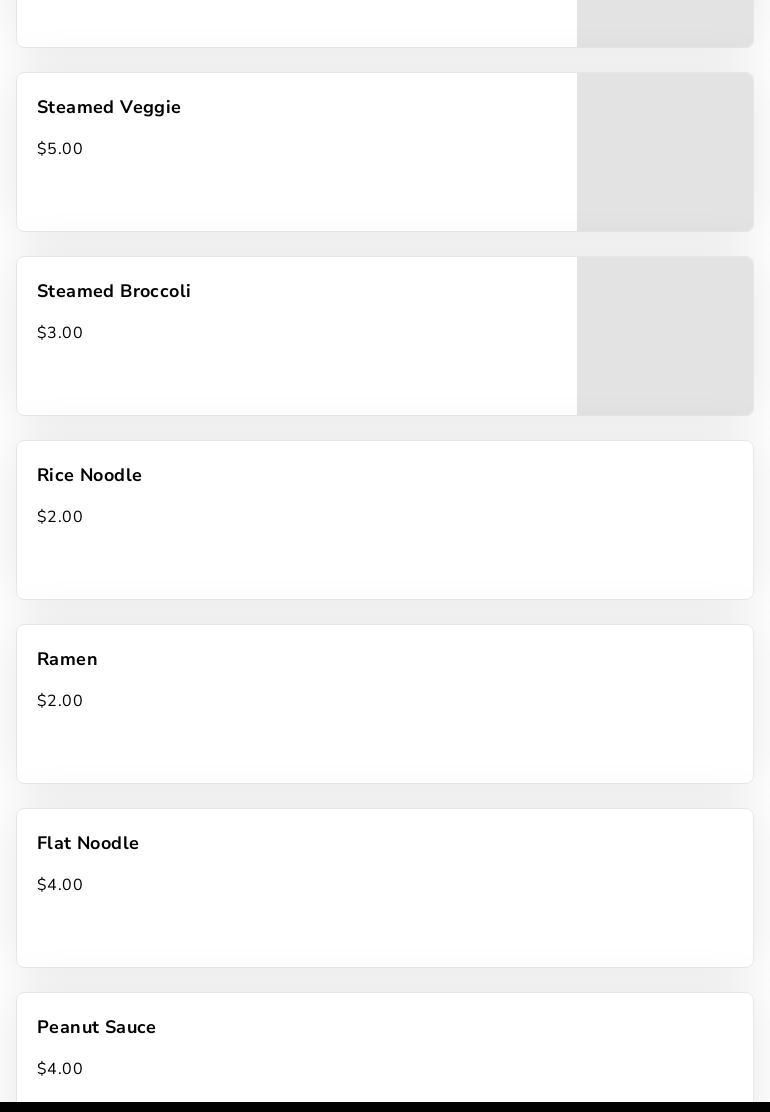Image resolution: width=770 pixels, height=1112 pixels.
Task: Click blank space right of Ramen title
Action: pyautogui.click(x=420, y=659)
